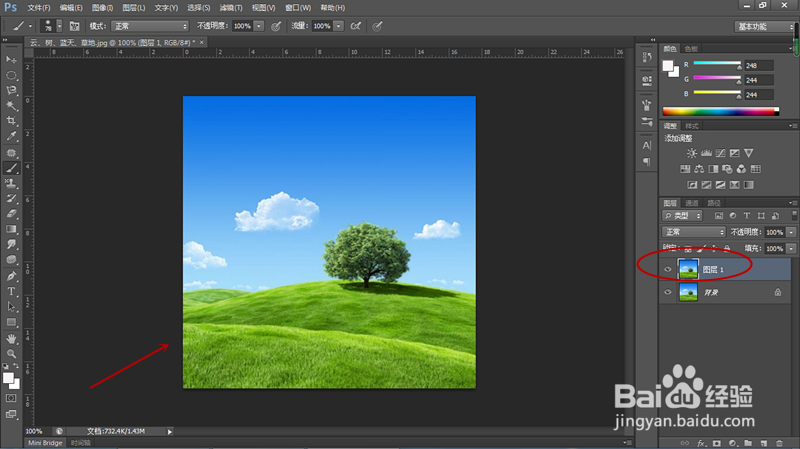The image size is (800, 449).
Task: Select the Eraser tool
Action: tap(11, 214)
